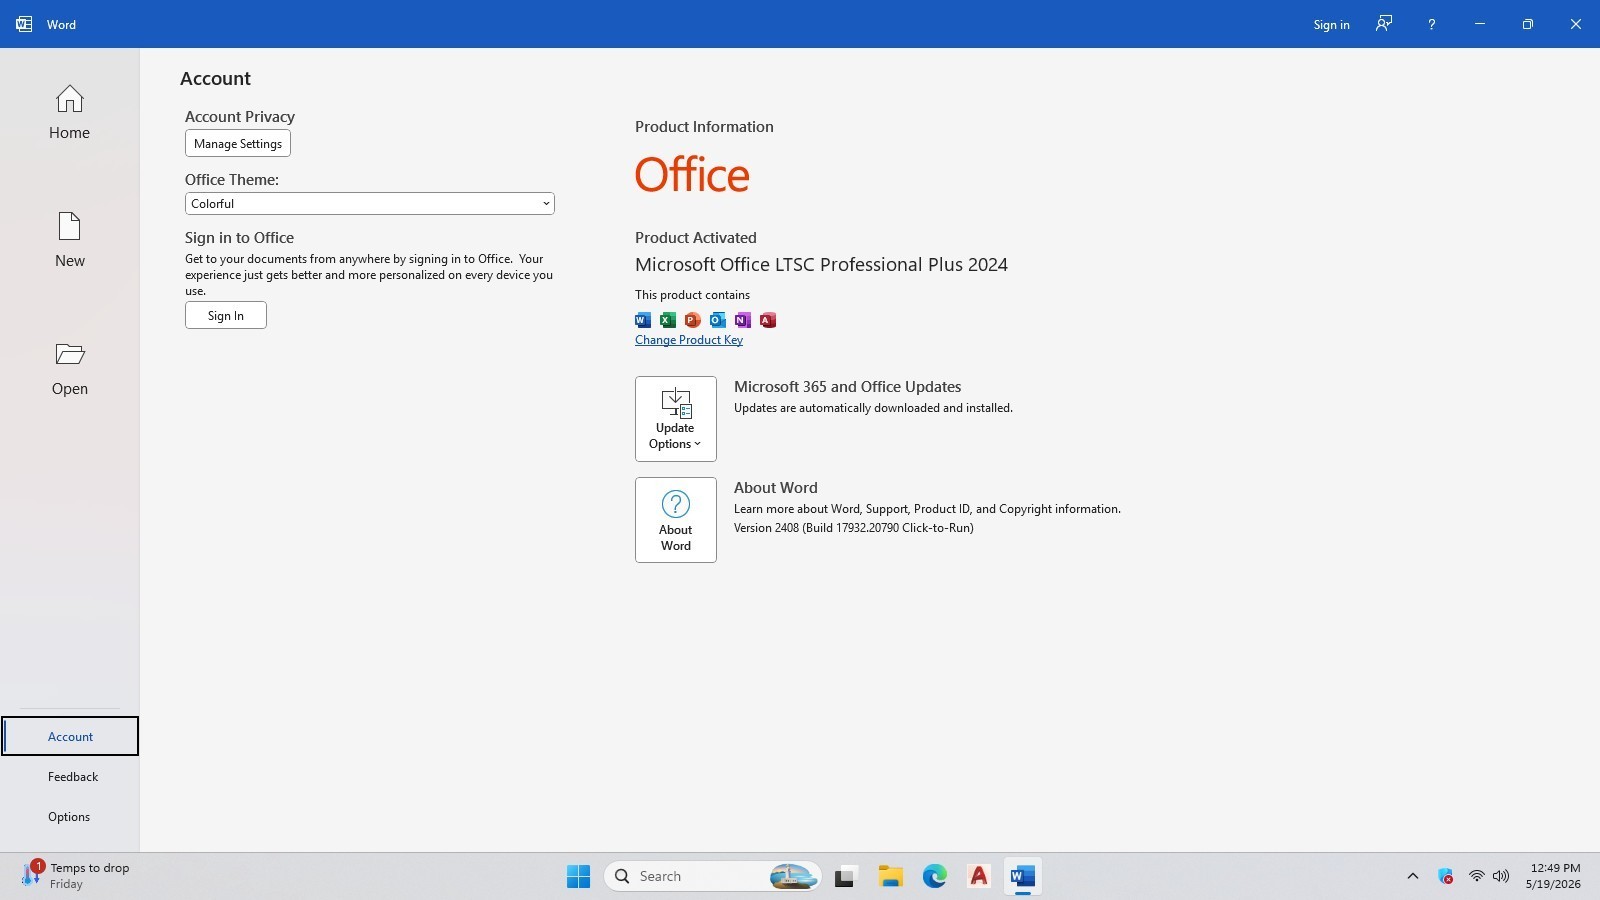Open the About Word dialog
This screenshot has width=1600, height=900.
click(676, 520)
